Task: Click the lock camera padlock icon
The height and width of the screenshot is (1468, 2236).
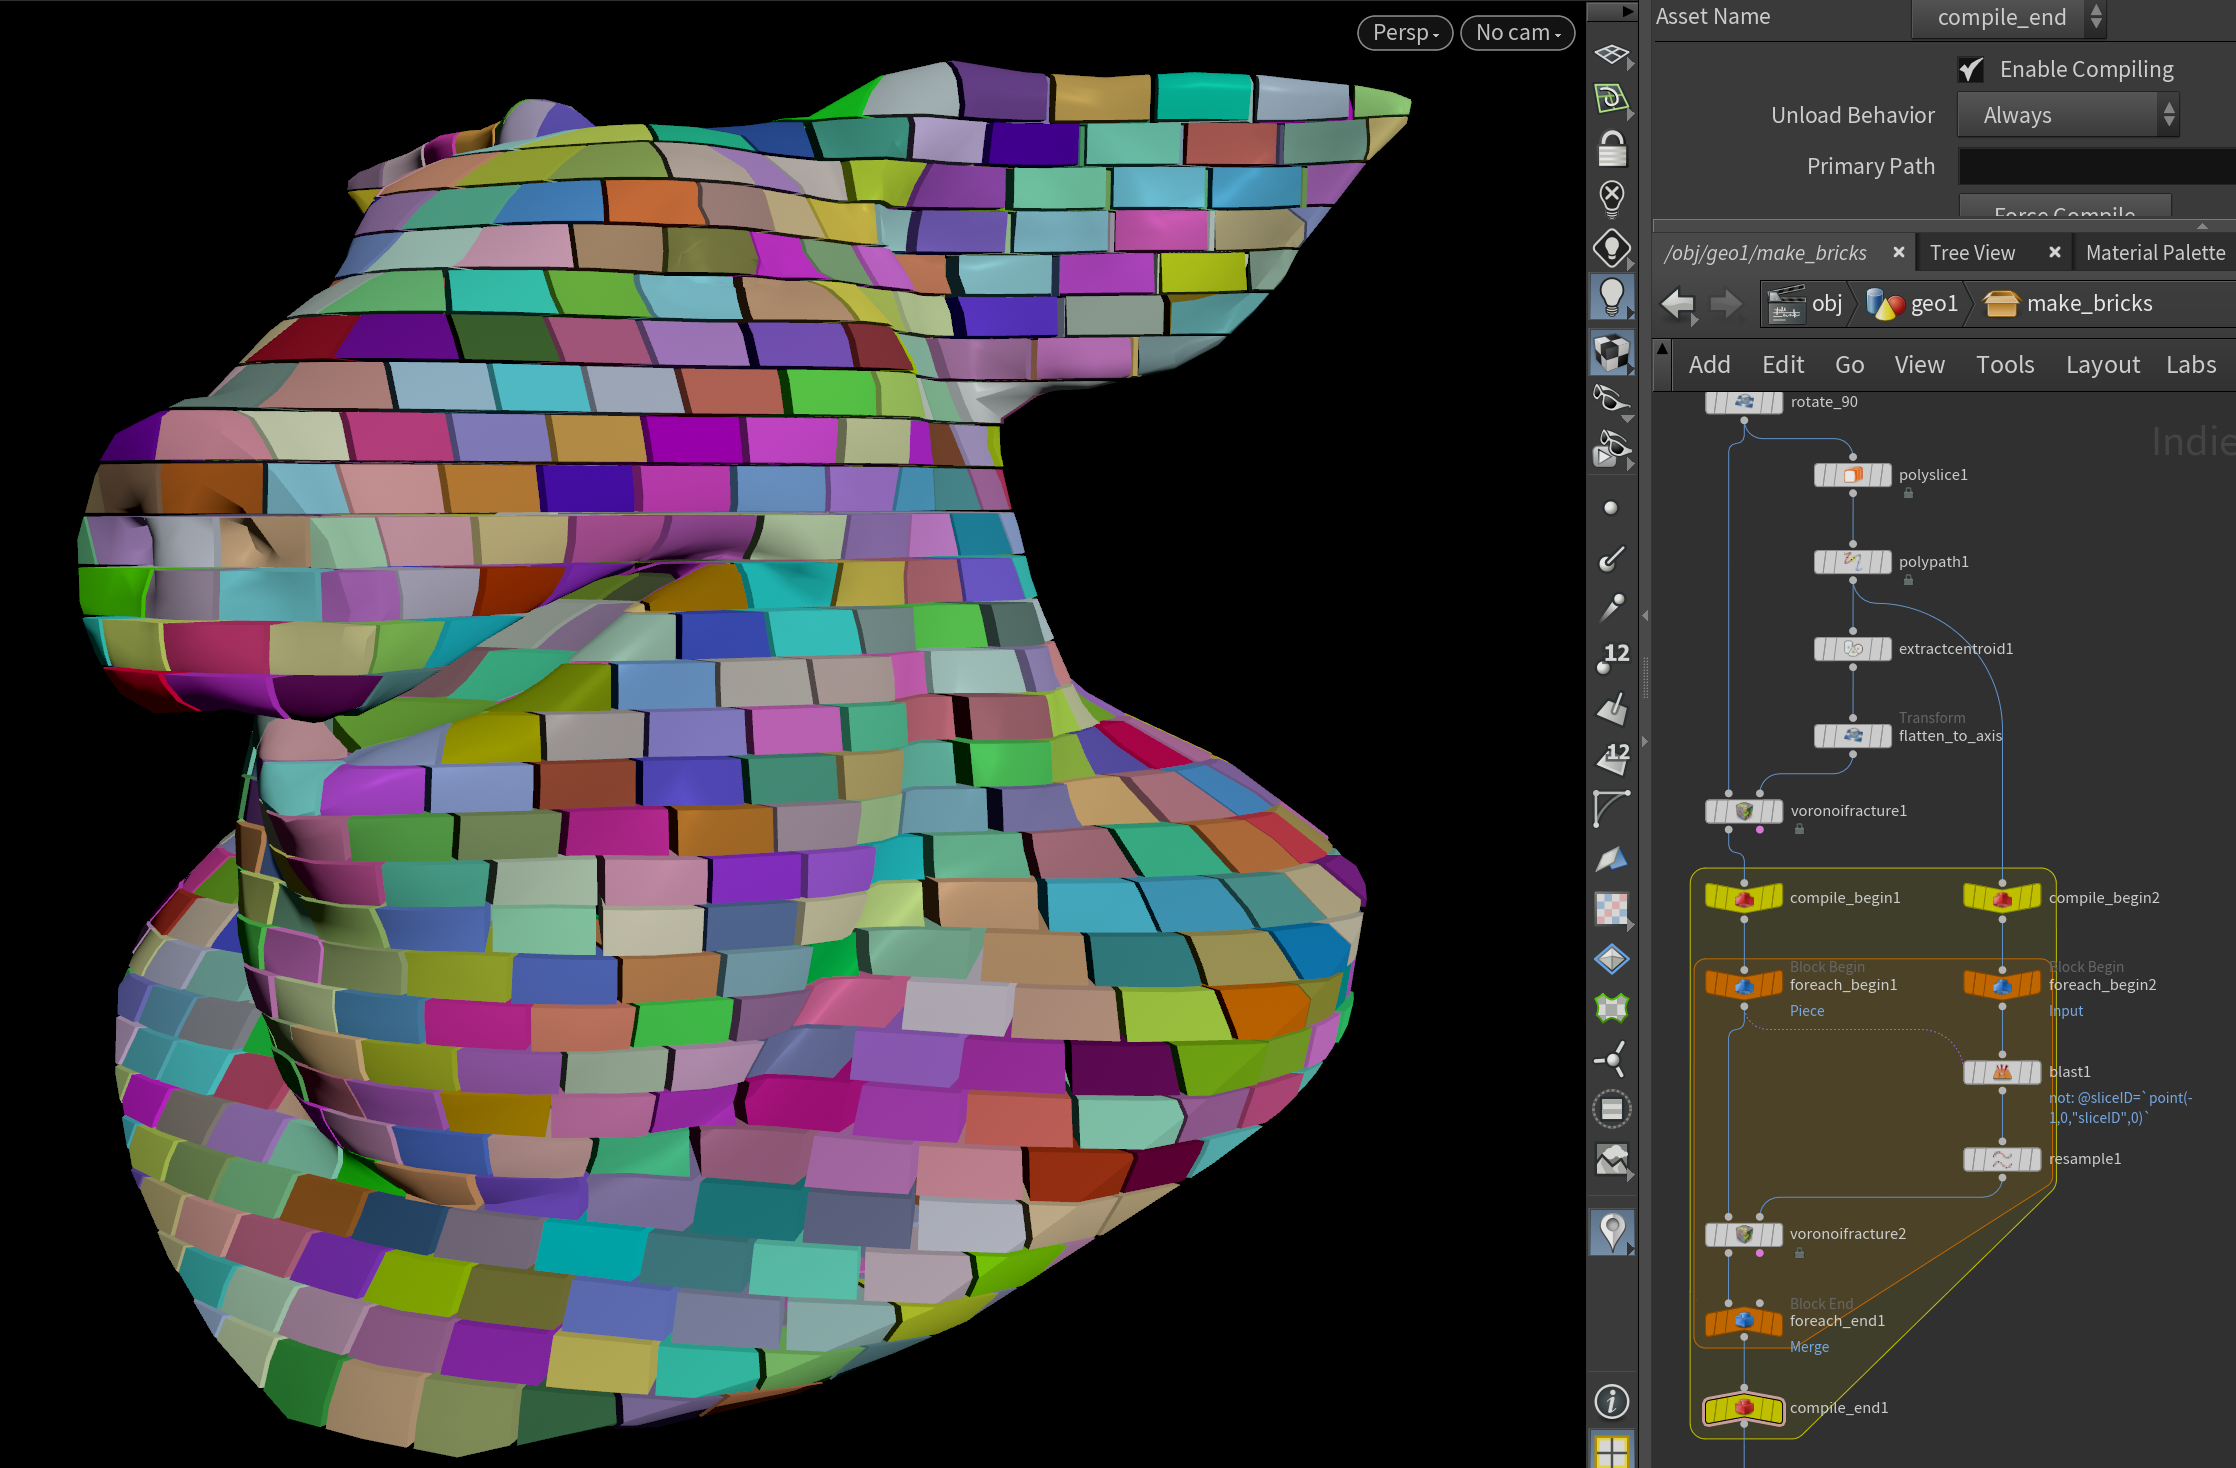Action: click(x=1611, y=149)
